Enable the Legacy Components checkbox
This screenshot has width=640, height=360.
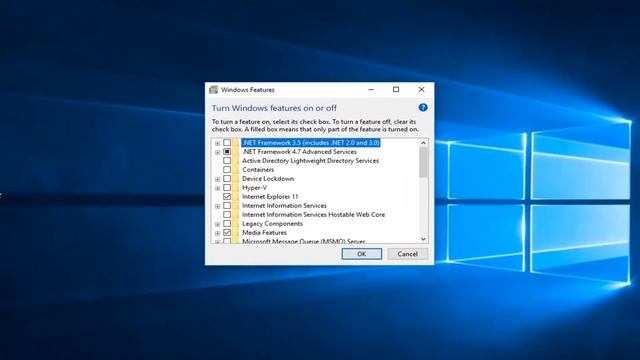pos(227,224)
